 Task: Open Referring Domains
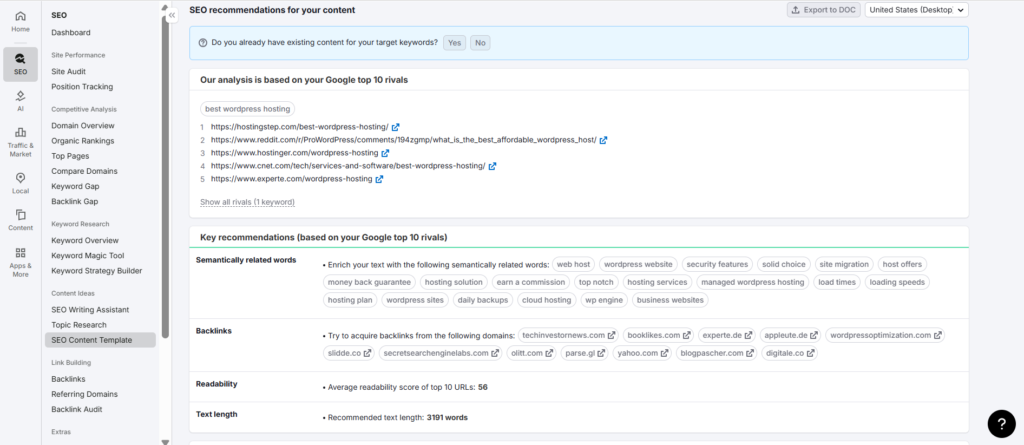pyautogui.click(x=84, y=394)
